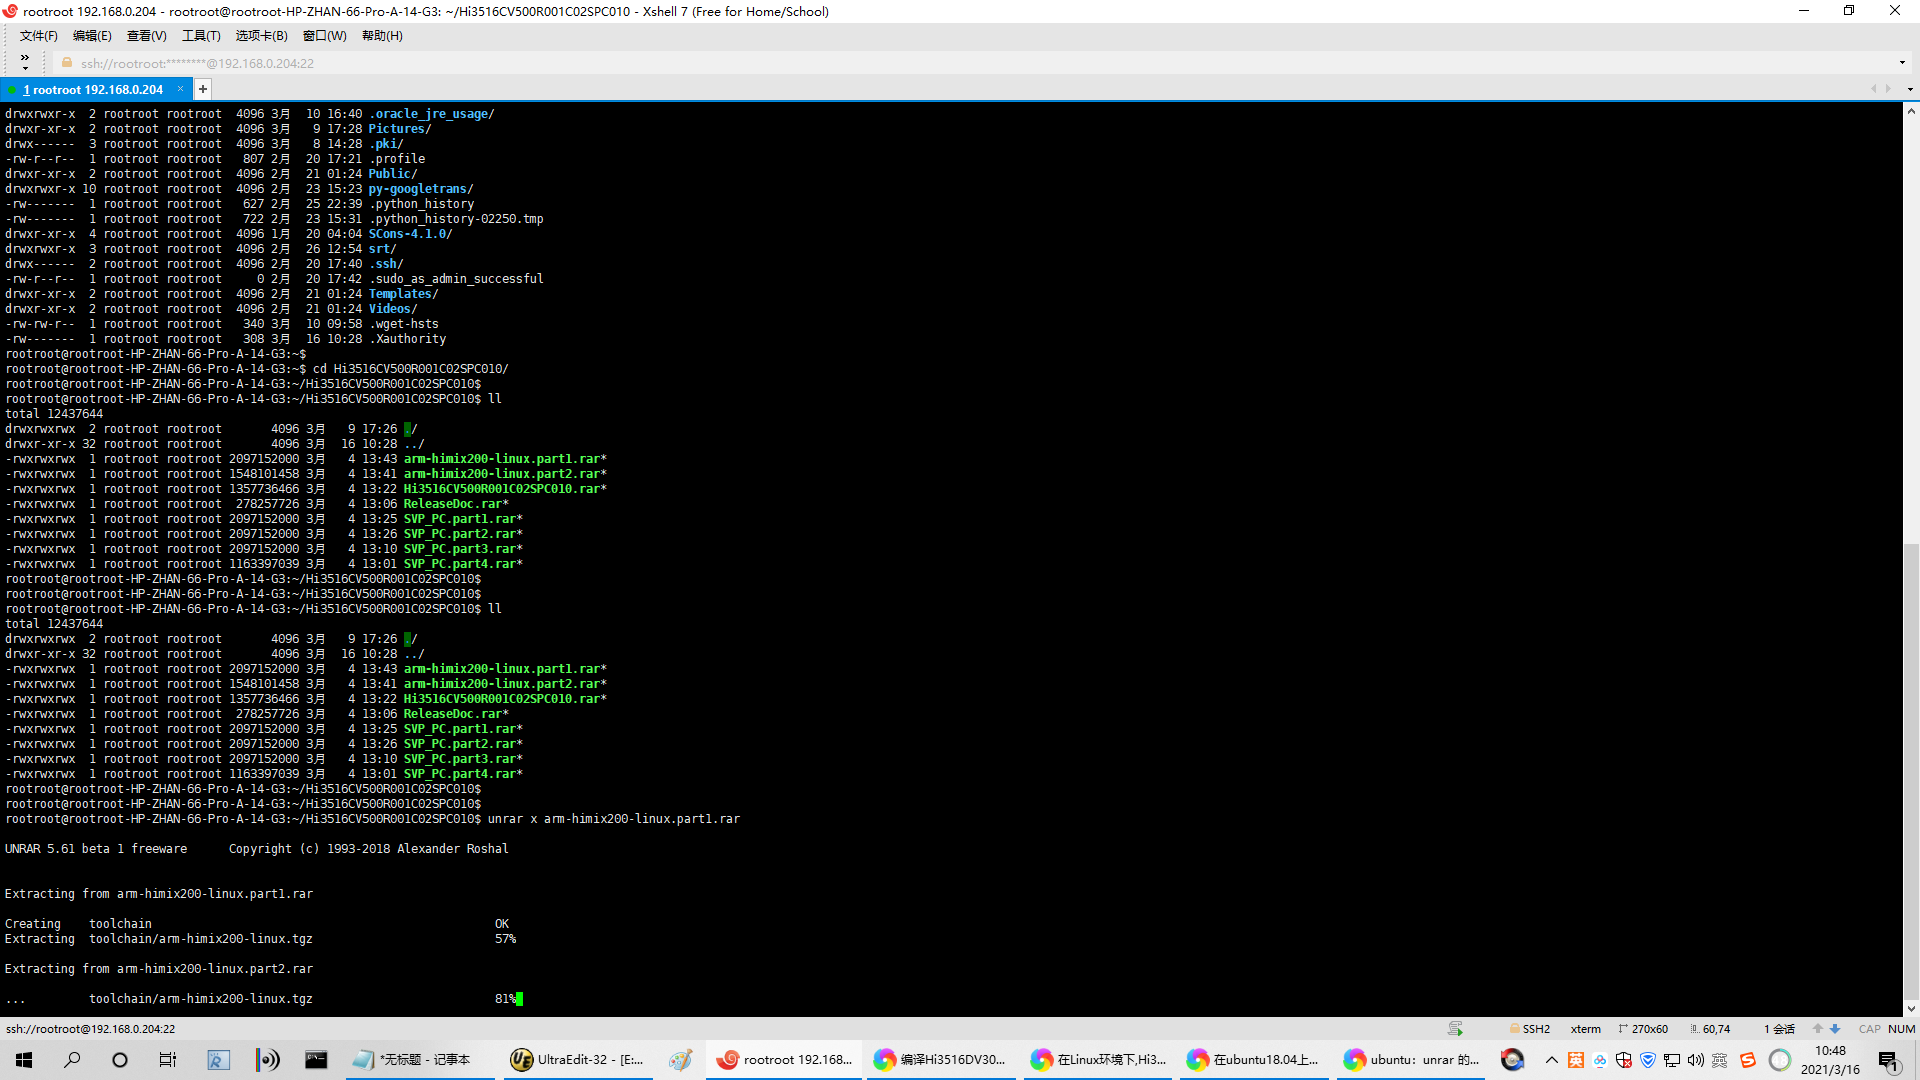1920x1080 pixels.
Task: Open the speaker app pinned on the taskbar
Action: tap(267, 1060)
